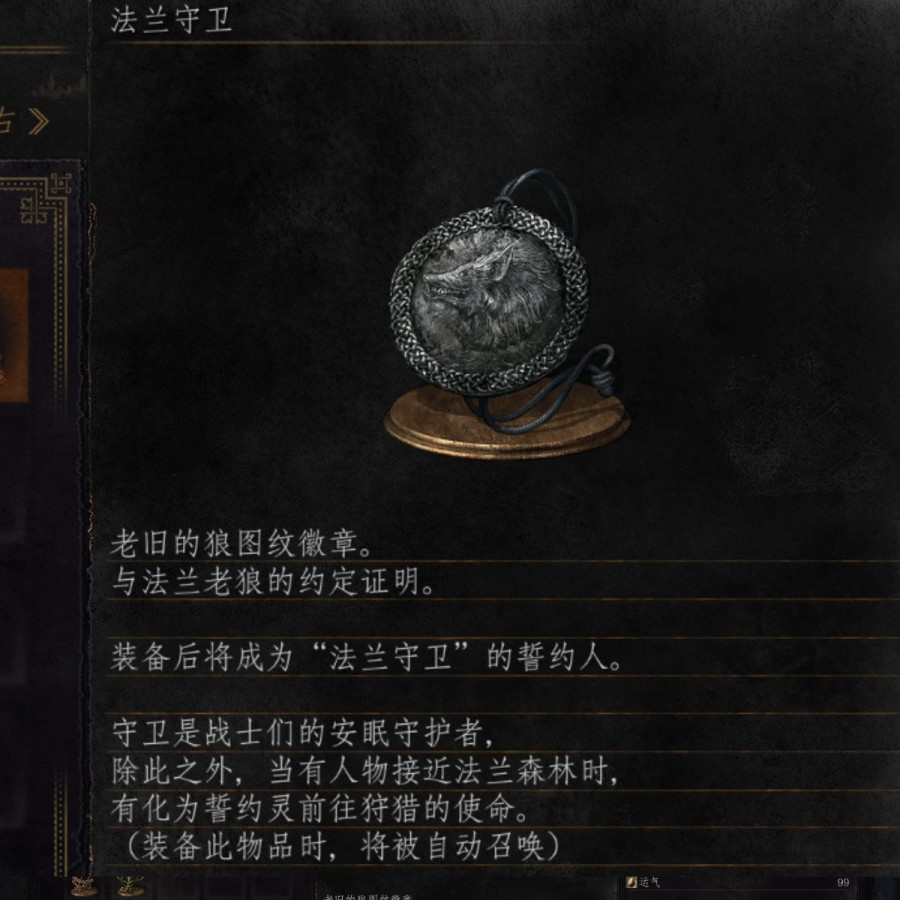Click the luck value 99
Image resolution: width=900 pixels, height=900 pixels.
[x=843, y=883]
